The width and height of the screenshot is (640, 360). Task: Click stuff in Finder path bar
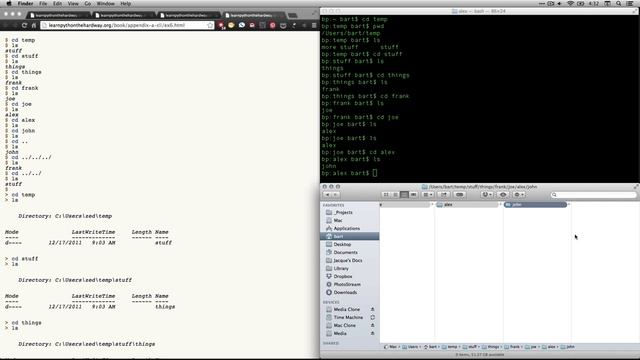(470, 347)
